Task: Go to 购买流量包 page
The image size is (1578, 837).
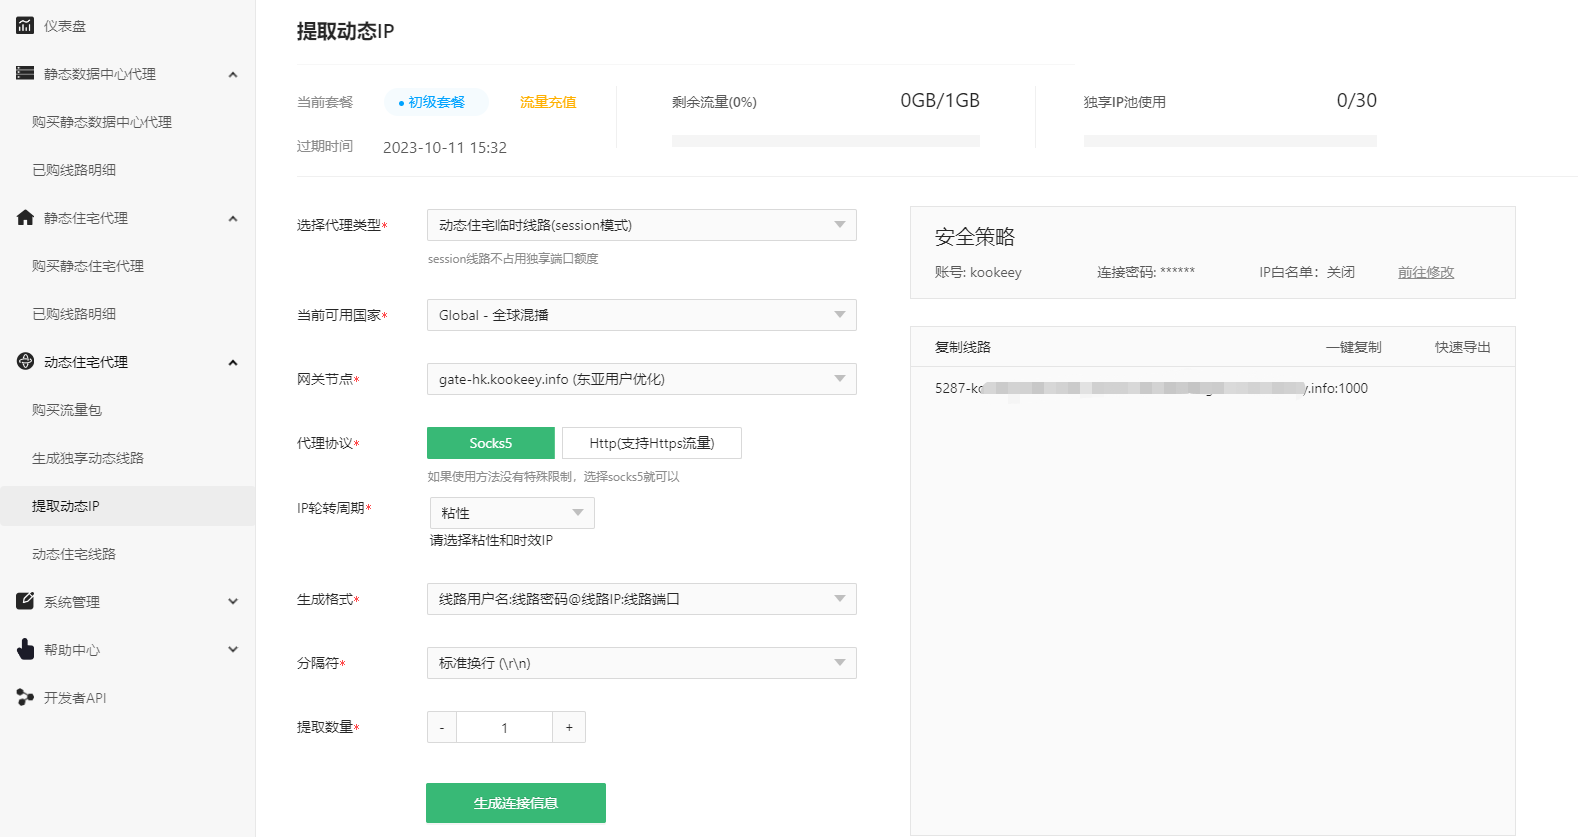Action: 67,410
